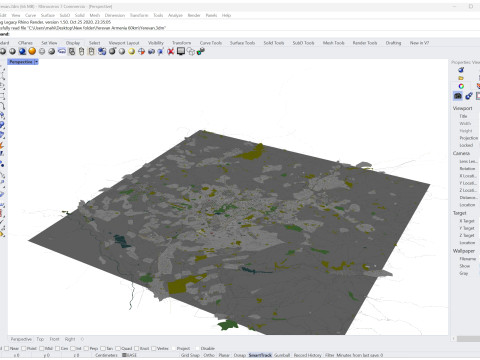Switch to the Front viewport tab
This screenshot has height=360, width=480.
[54, 339]
